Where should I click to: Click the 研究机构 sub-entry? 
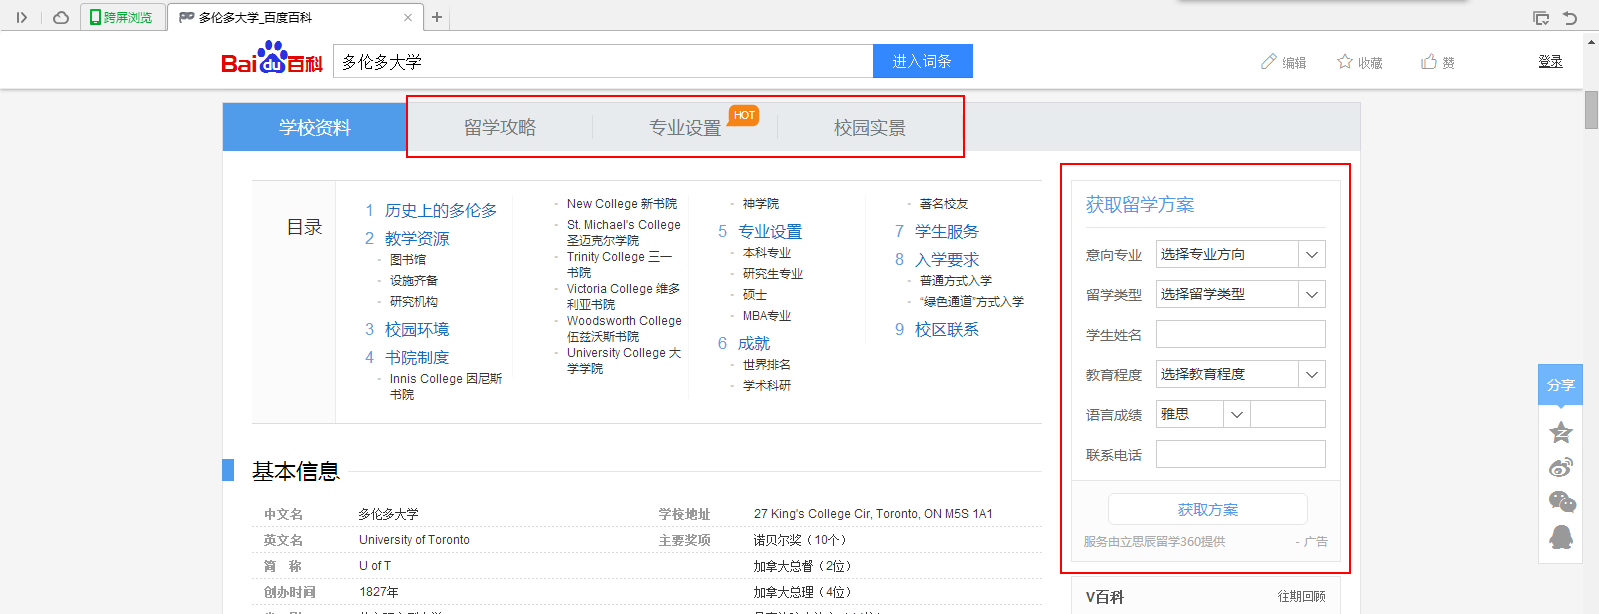pos(414,301)
